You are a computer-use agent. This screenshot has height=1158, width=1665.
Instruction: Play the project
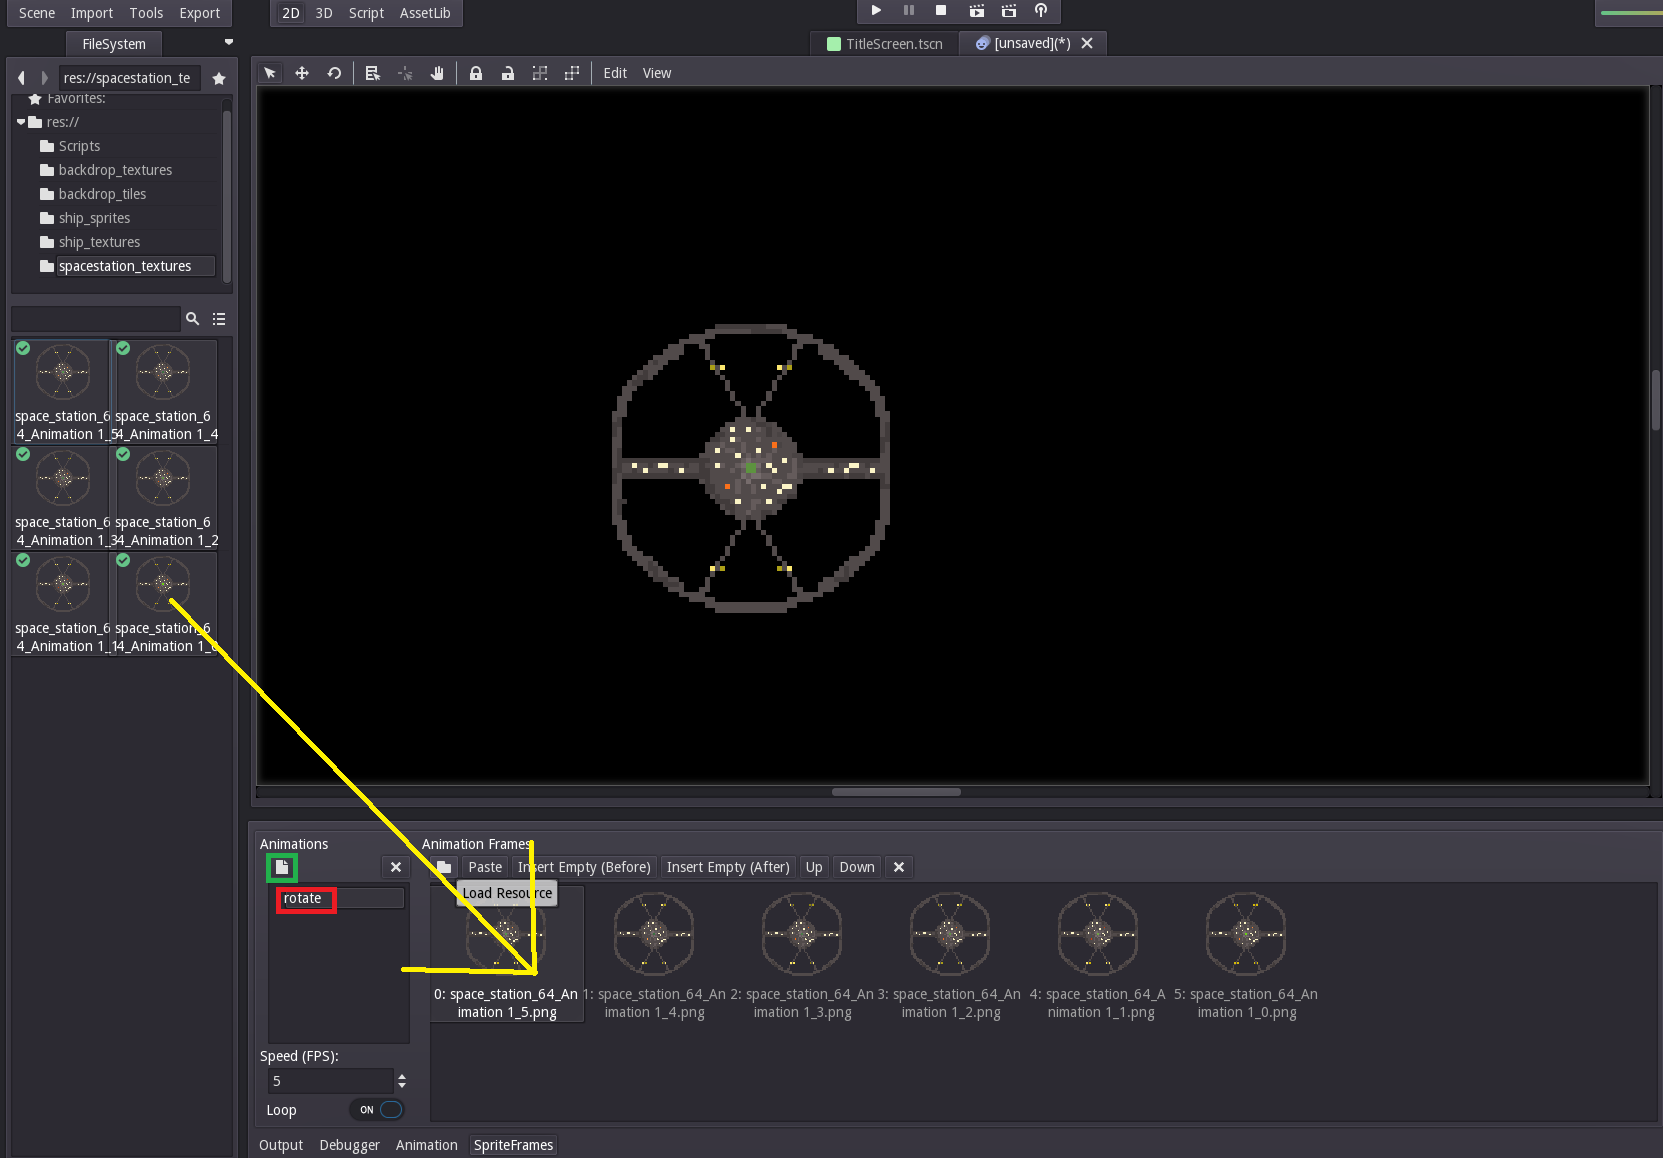pyautogui.click(x=876, y=10)
